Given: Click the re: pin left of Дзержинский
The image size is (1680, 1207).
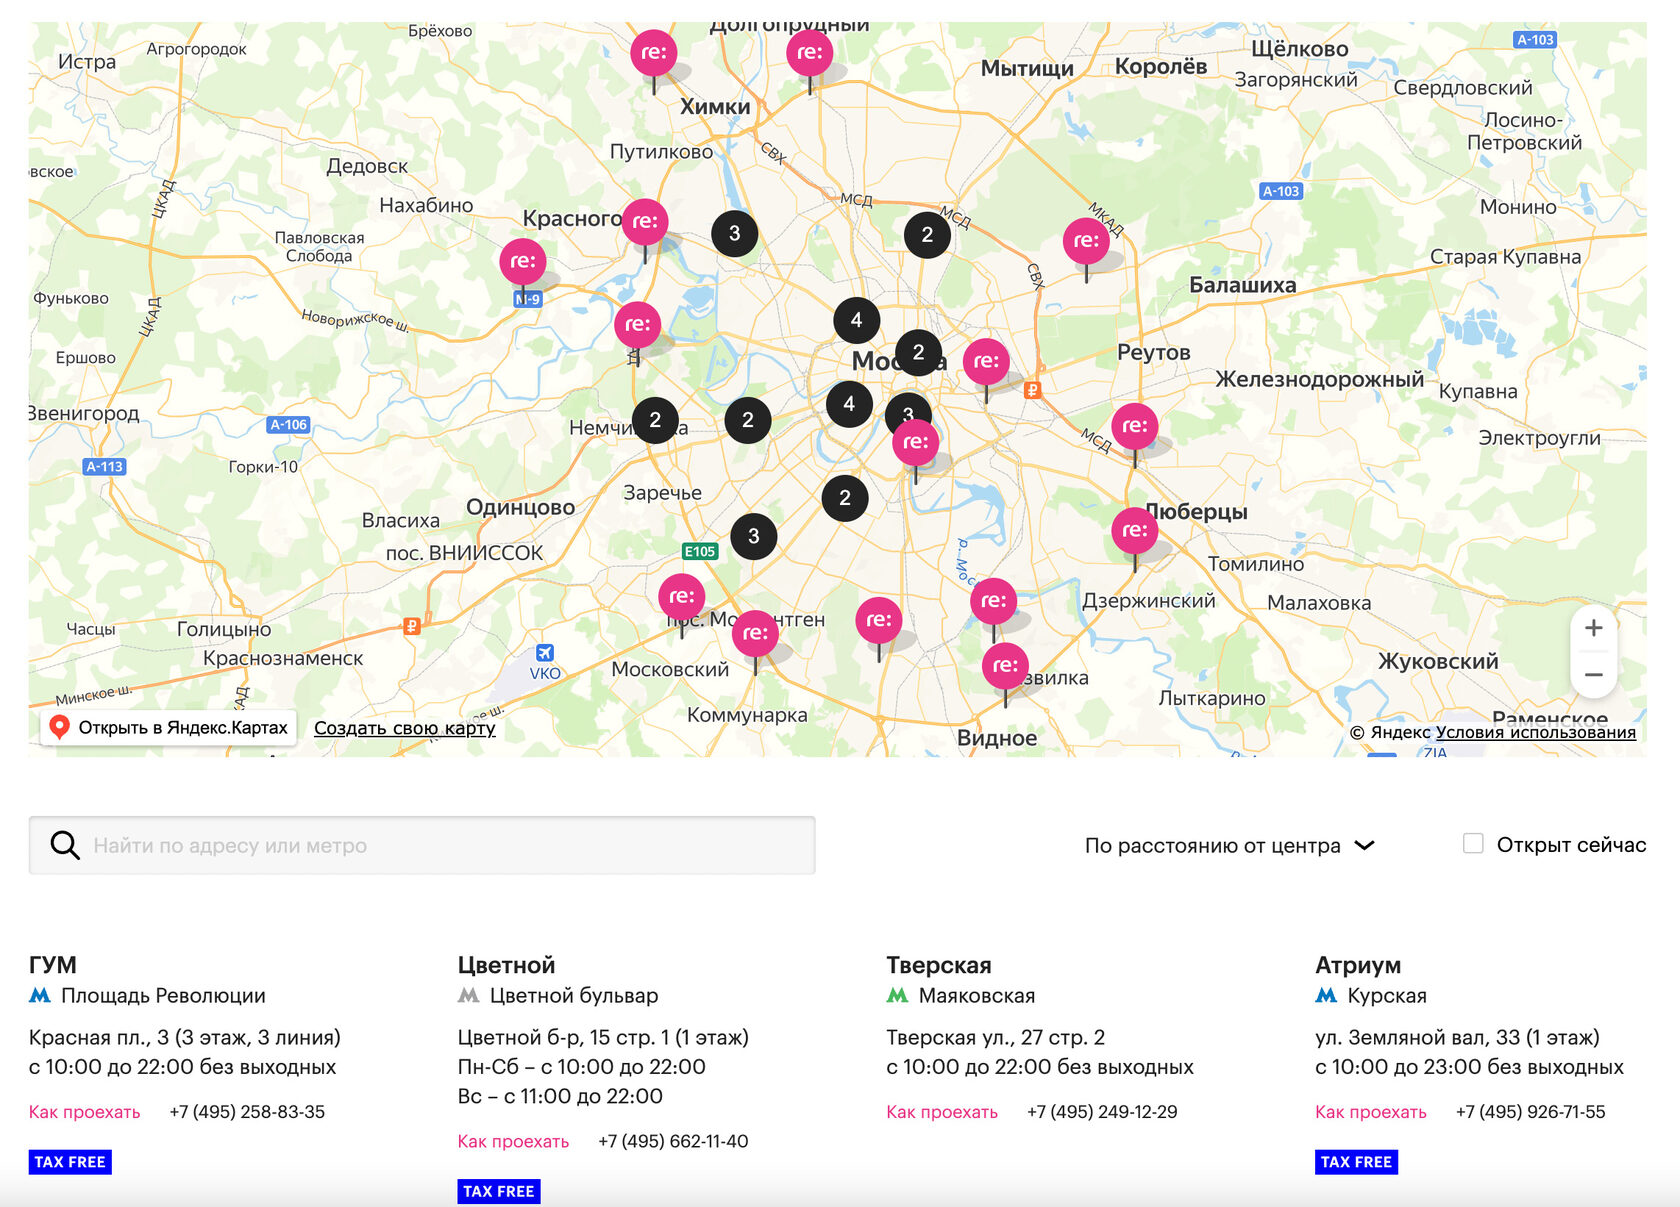Looking at the screenshot, I should 994,601.
